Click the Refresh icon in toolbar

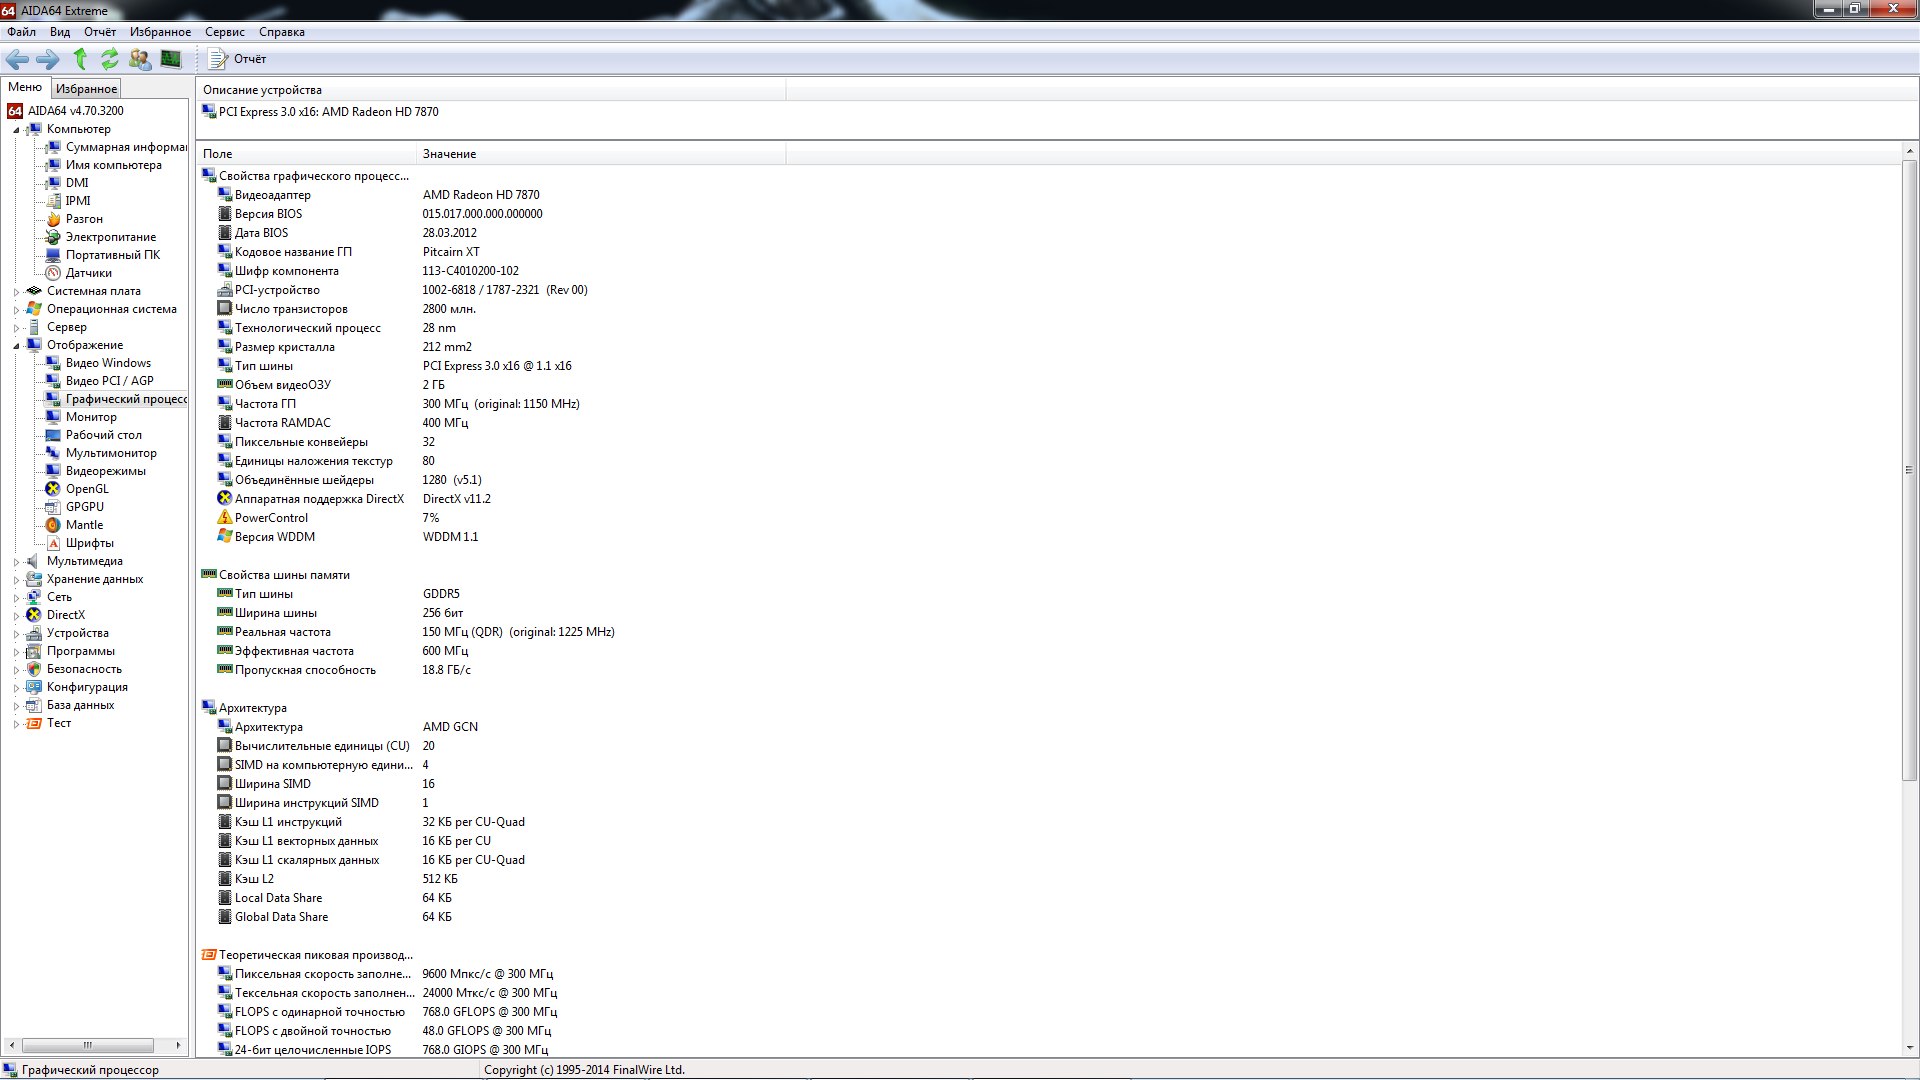(x=110, y=59)
